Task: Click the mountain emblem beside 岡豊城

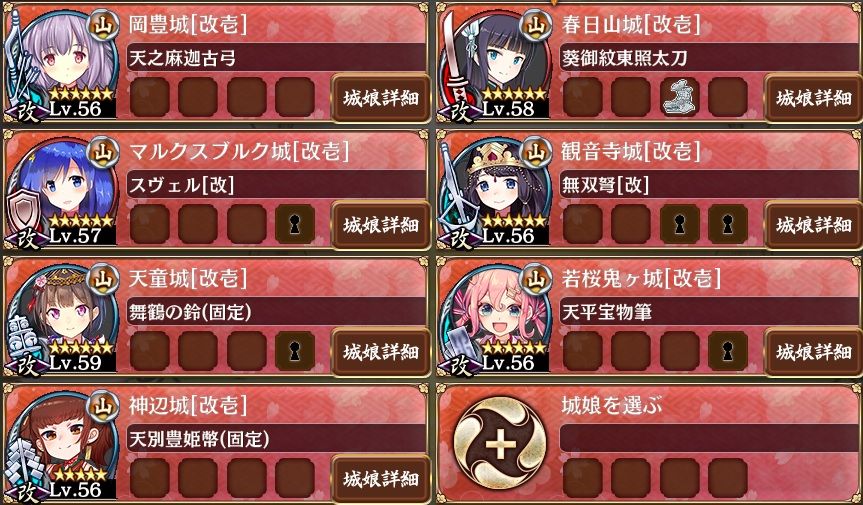Action: pyautogui.click(x=103, y=25)
